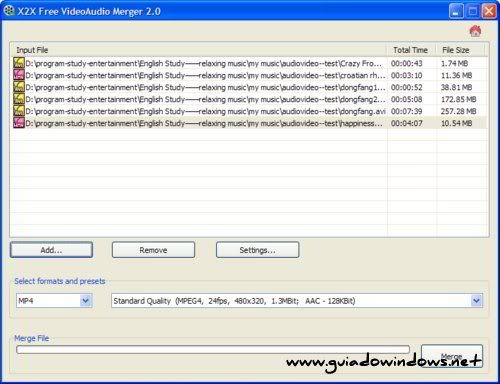This screenshot has height=384, width=500.
Task: Click the 00:03:10 total time cell
Action: coord(407,75)
